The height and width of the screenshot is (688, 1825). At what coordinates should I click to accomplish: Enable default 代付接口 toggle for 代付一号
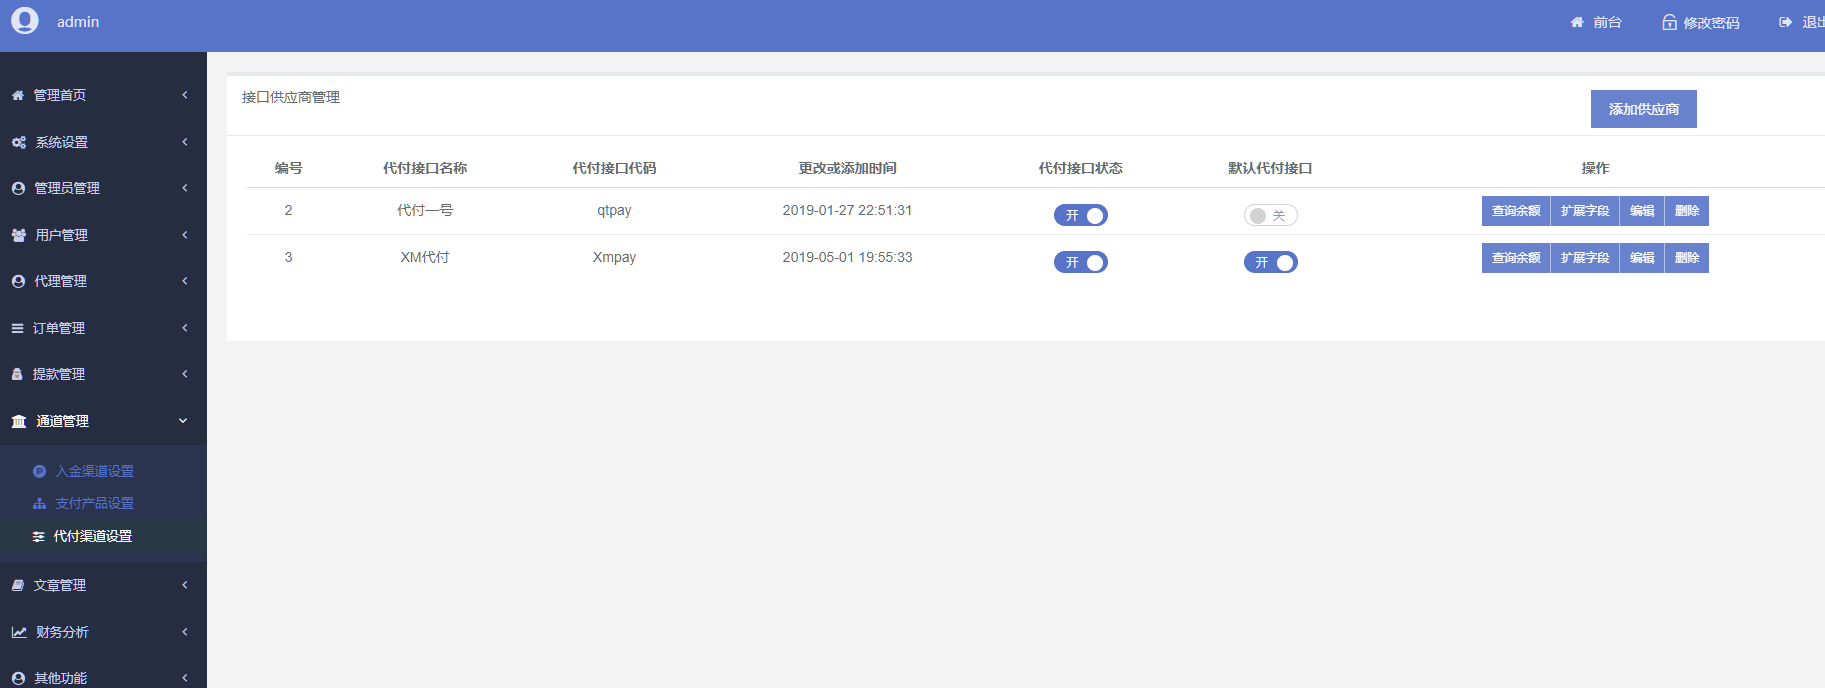click(1270, 215)
